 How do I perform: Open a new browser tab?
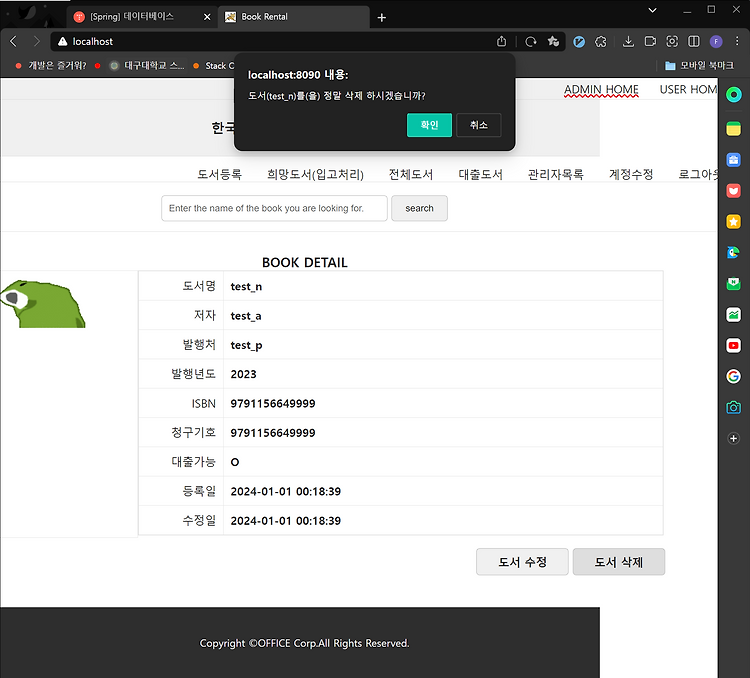(382, 18)
